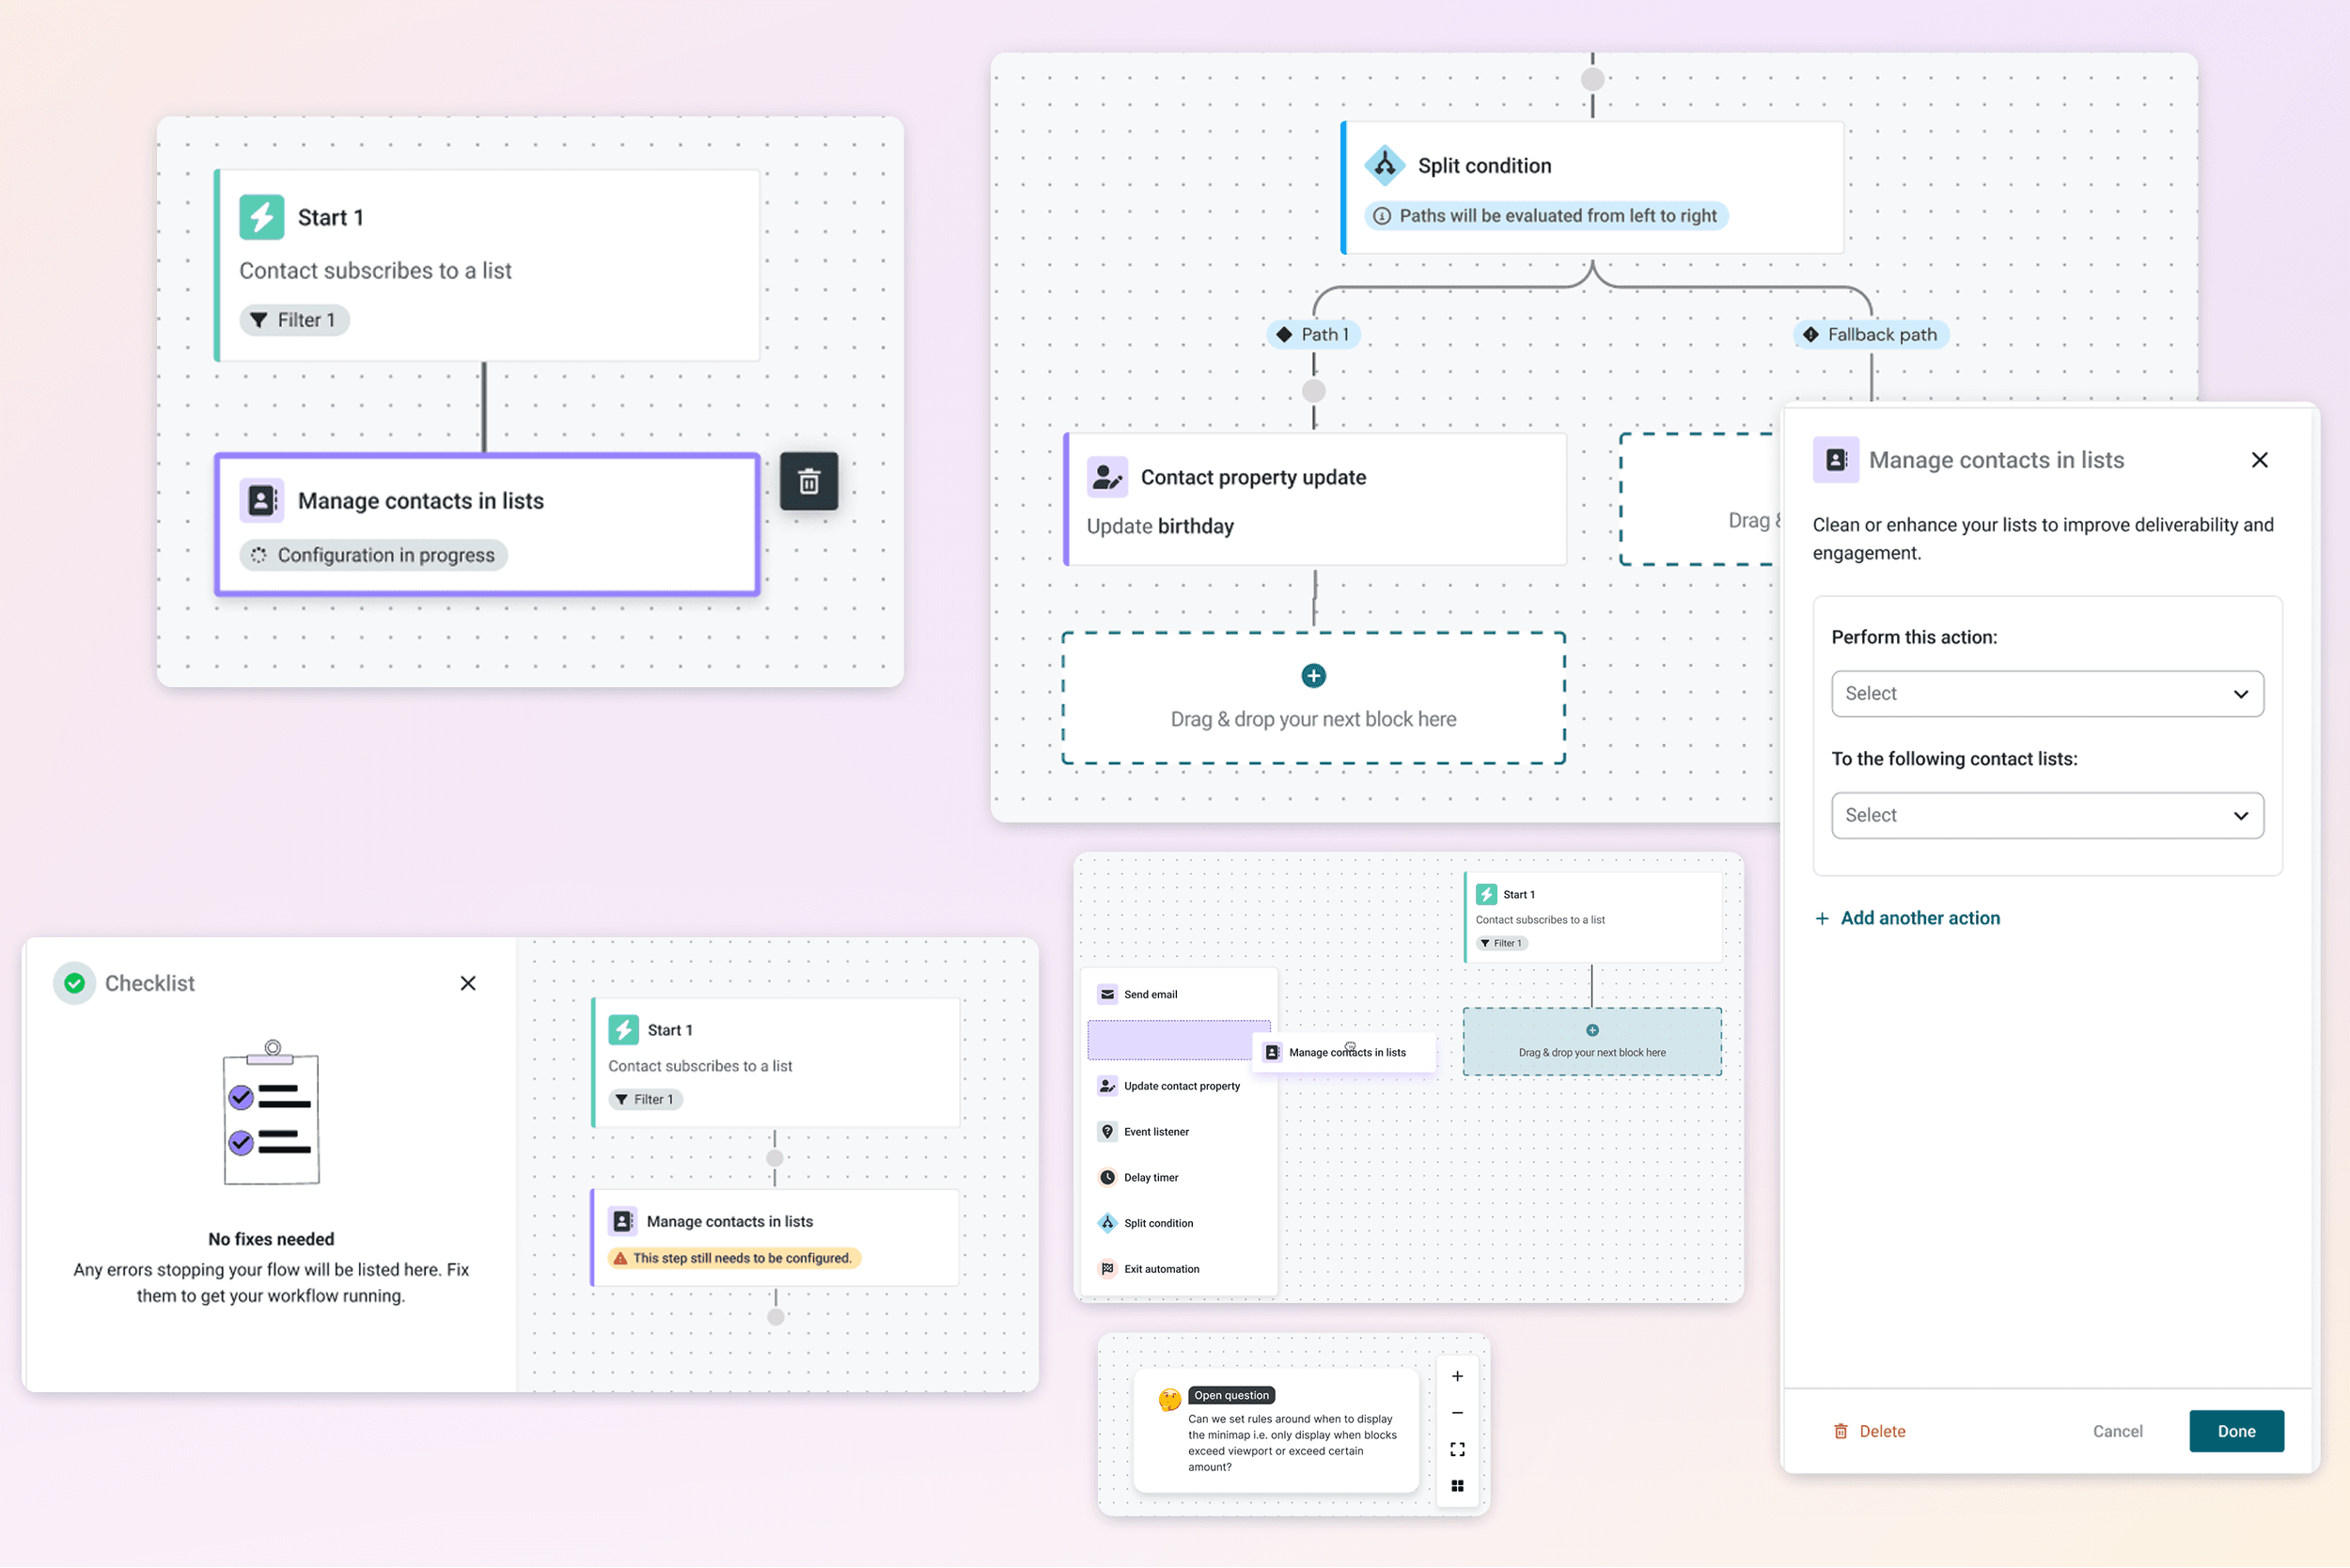Screen dimensions: 2350x1568
Task: Open the 'Perform this action' dropdown
Action: pyautogui.click(x=2046, y=694)
